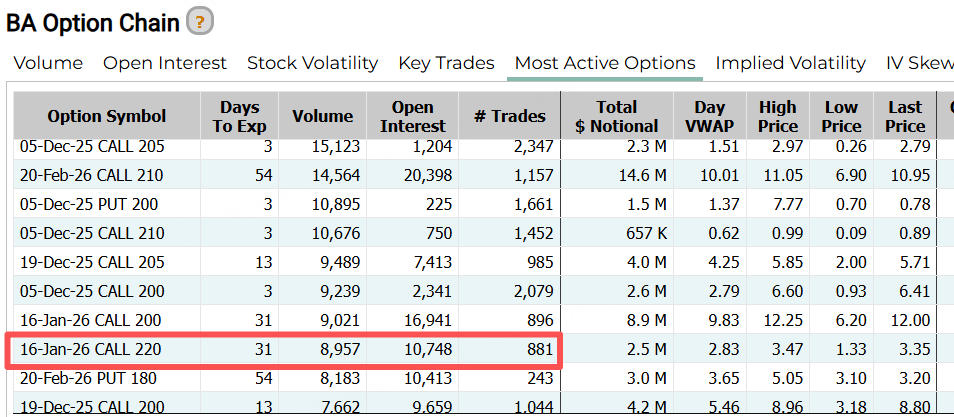This screenshot has width=954, height=417.
Task: Click the High Price column header
Action: coord(777,117)
